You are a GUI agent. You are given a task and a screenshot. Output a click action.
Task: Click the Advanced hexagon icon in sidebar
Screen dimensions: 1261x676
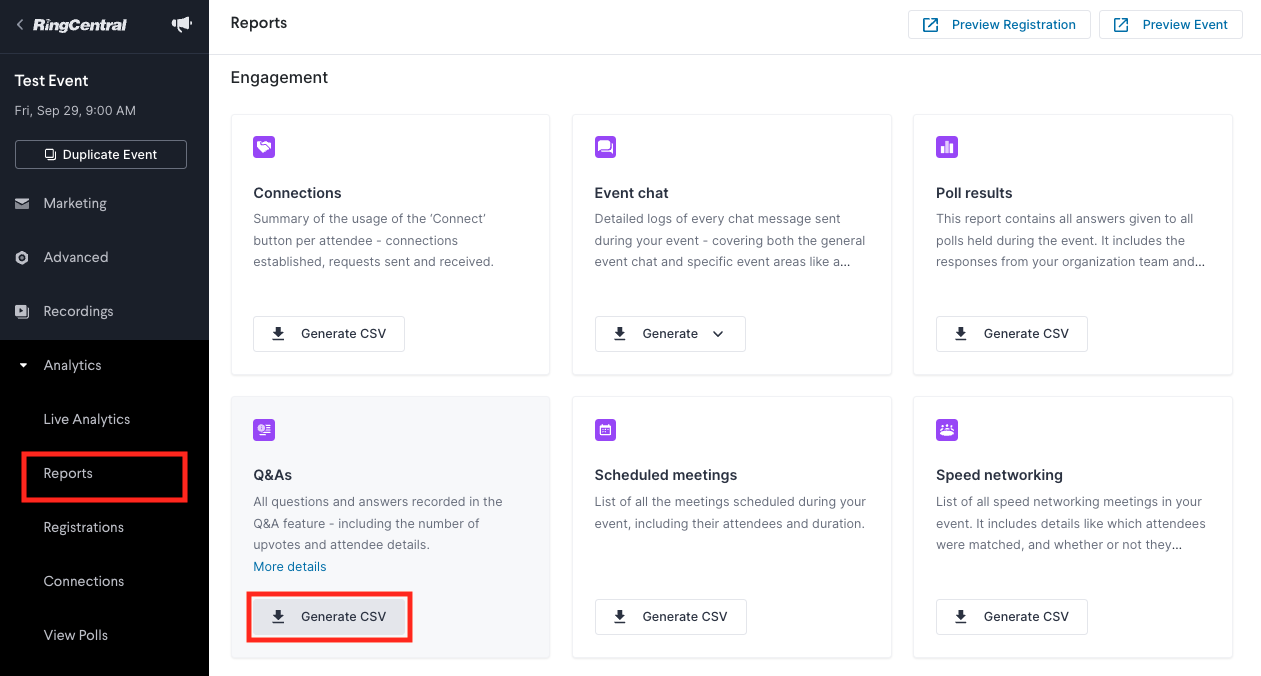pos(22,257)
